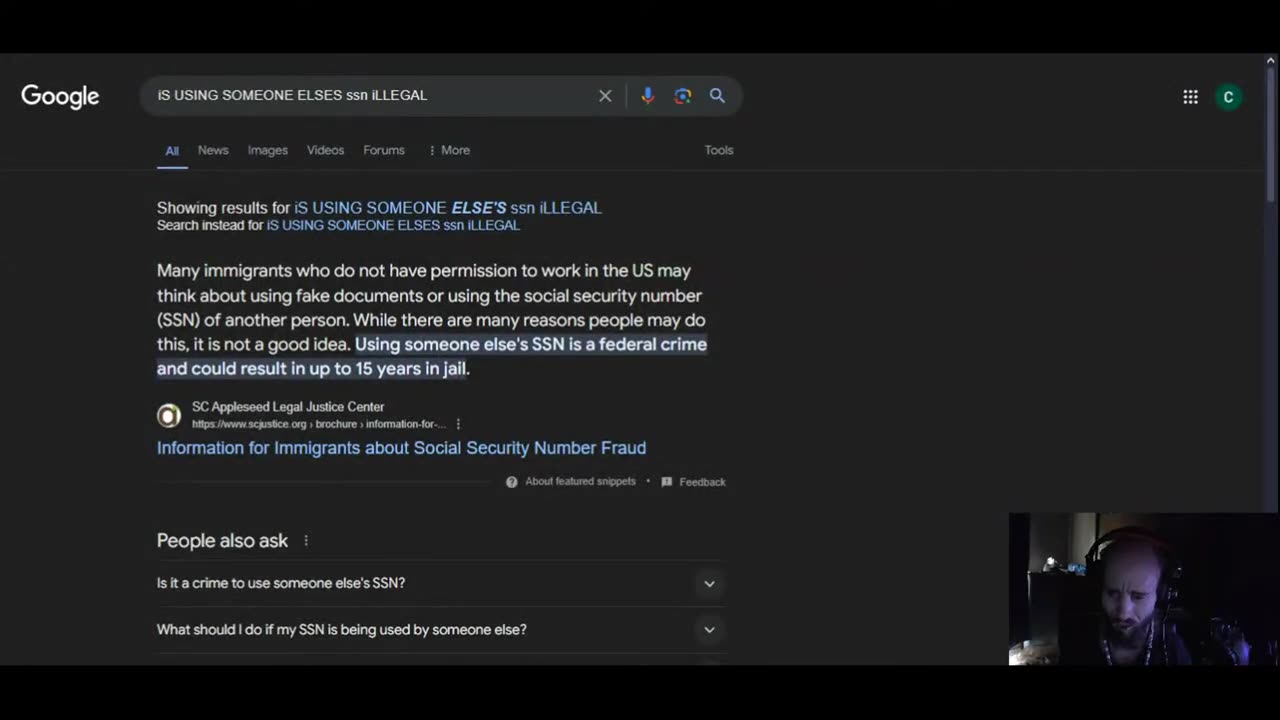Open the Google account avatar 'C'
Image resolution: width=1280 pixels, height=720 pixels.
pyautogui.click(x=1229, y=97)
